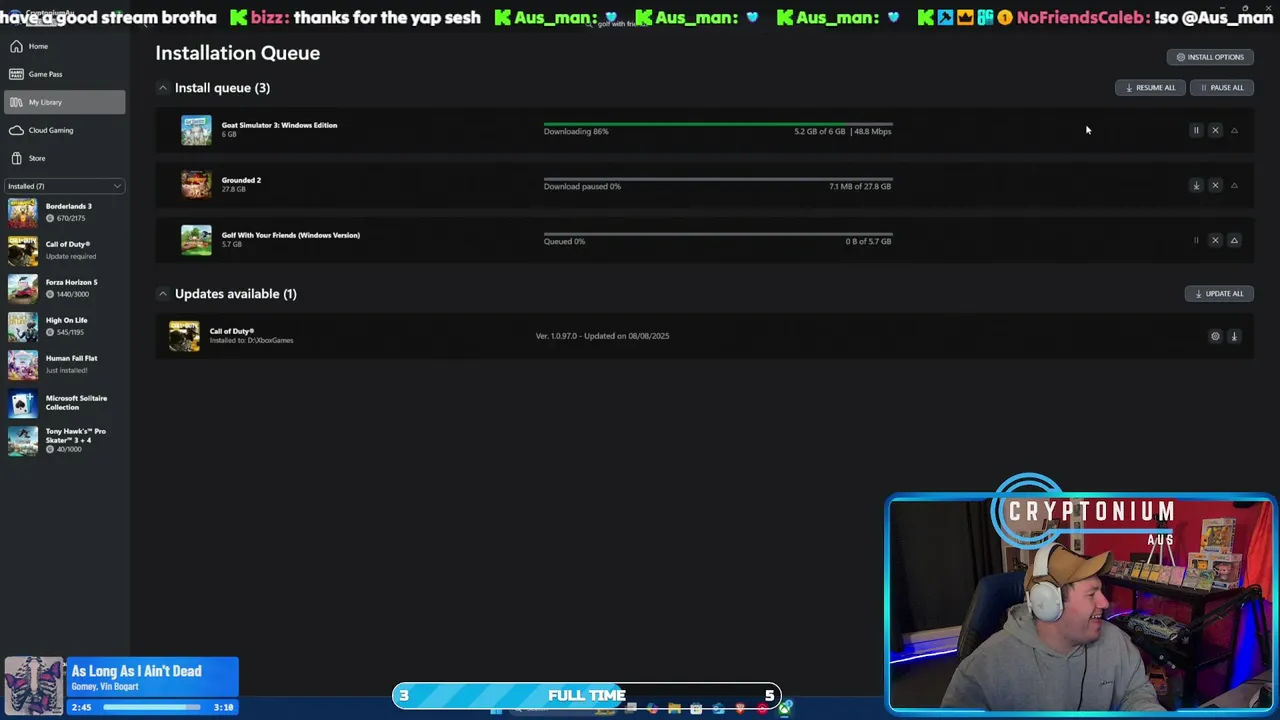This screenshot has width=1280, height=720.
Task: Click the Goat Simulator 3 queue thumbnail
Action: click(196, 130)
